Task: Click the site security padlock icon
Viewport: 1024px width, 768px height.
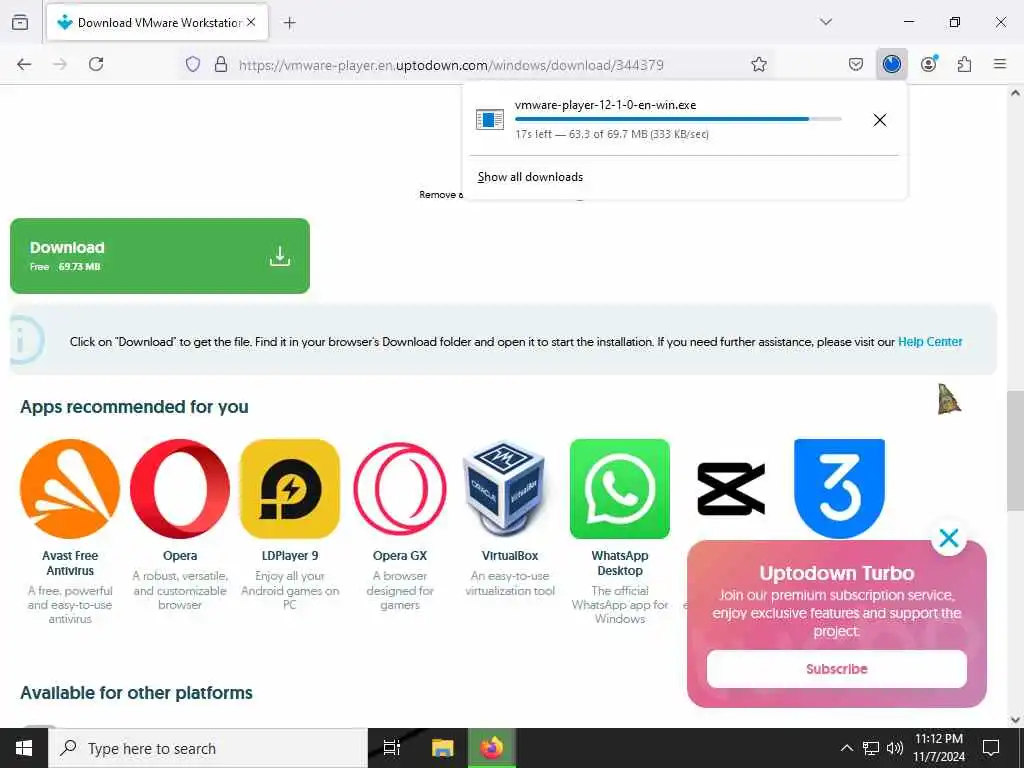Action: pos(221,64)
